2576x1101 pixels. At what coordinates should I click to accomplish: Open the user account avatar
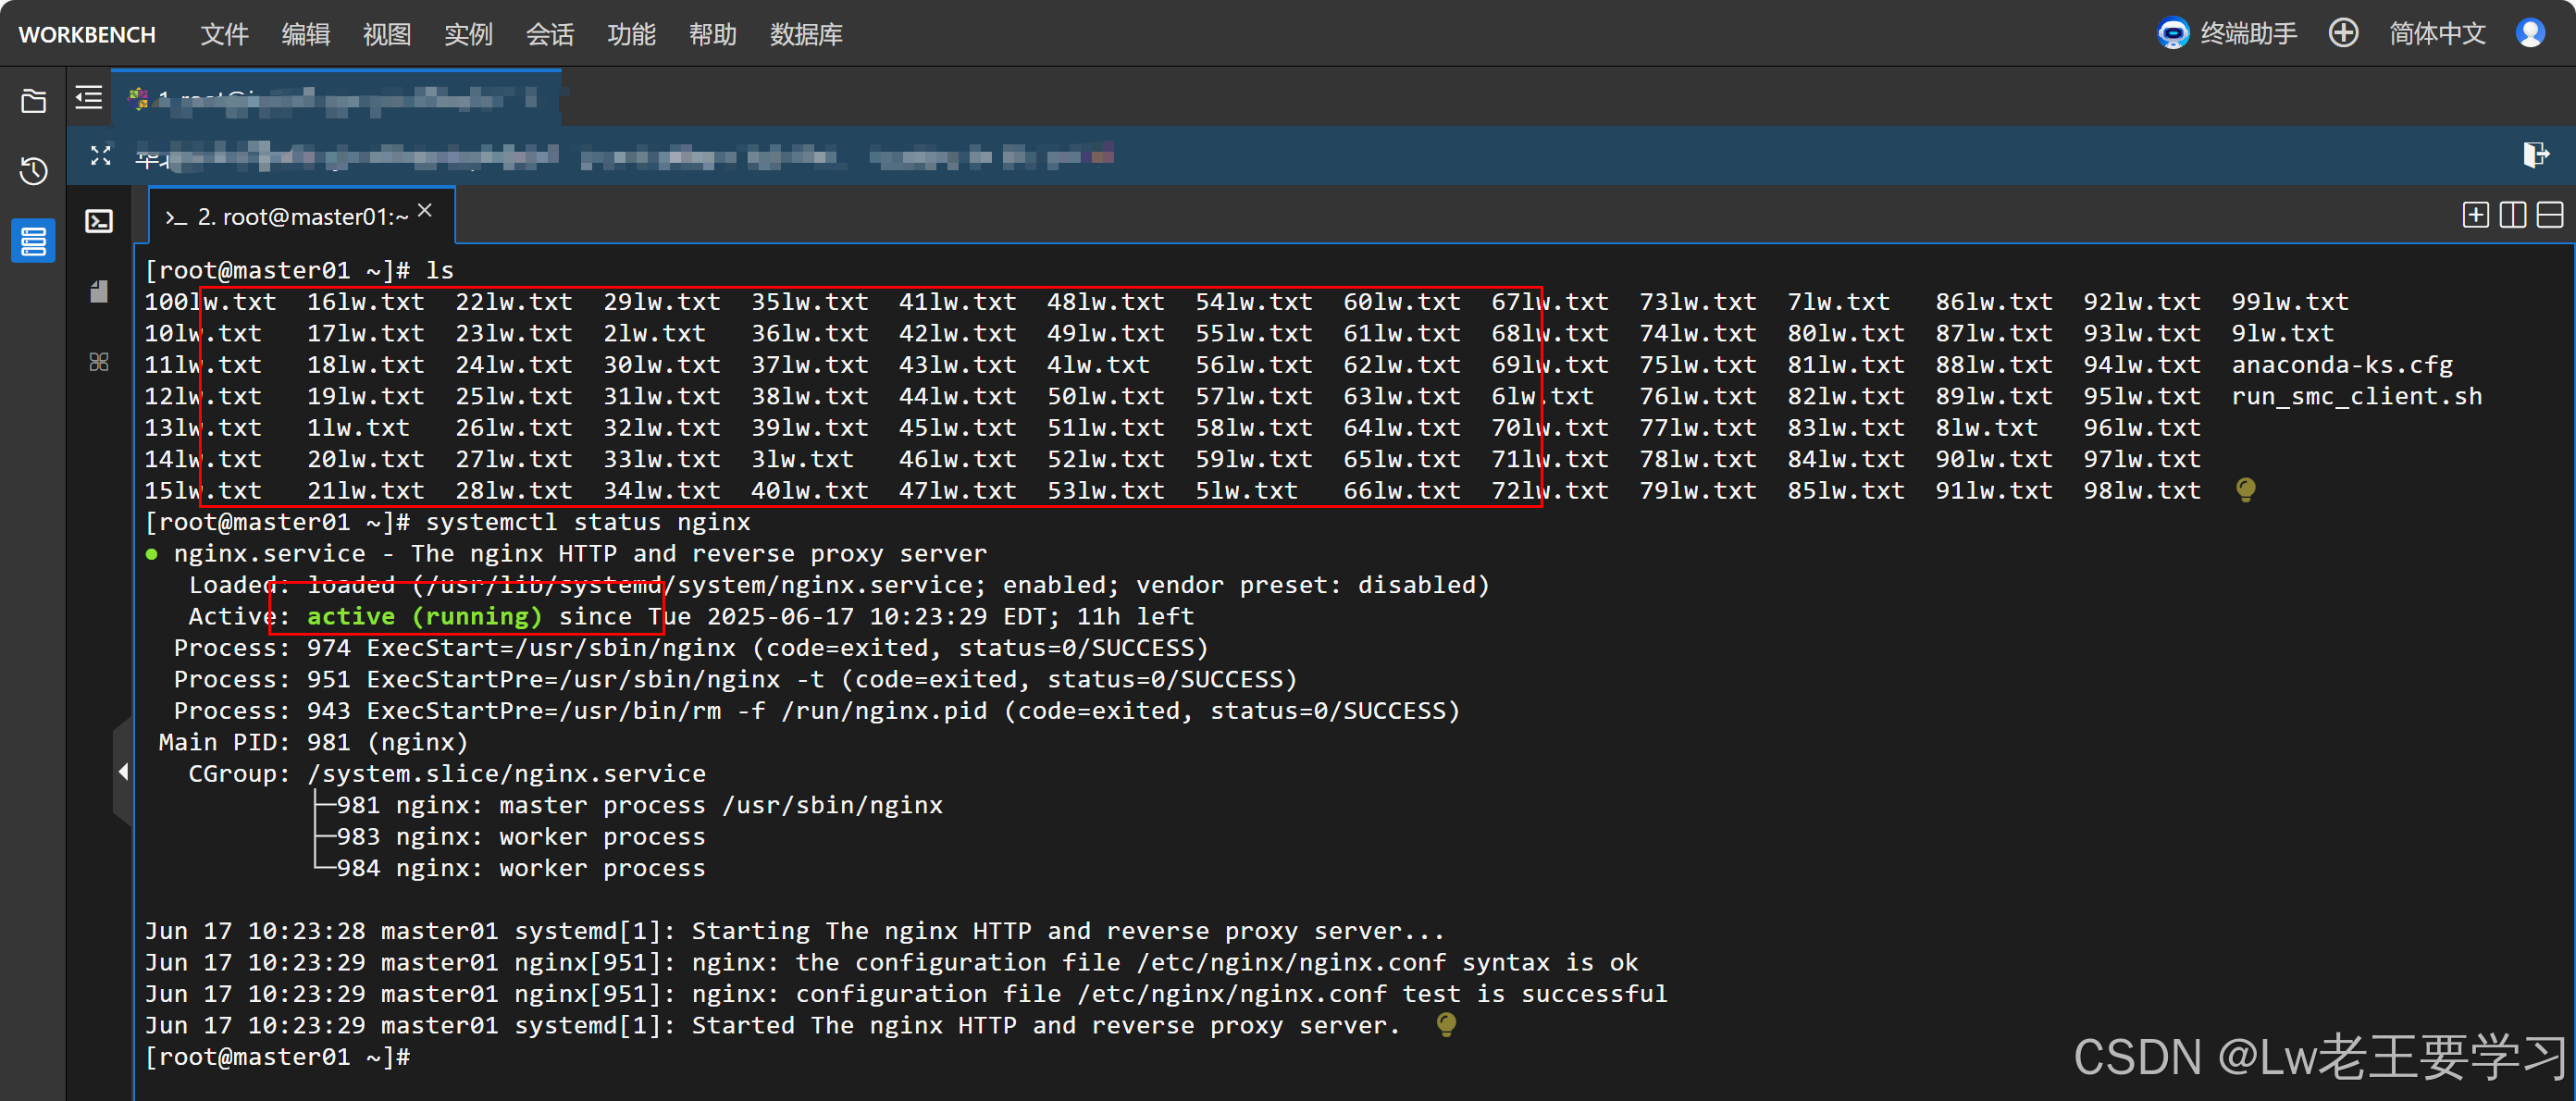pos(2530,33)
